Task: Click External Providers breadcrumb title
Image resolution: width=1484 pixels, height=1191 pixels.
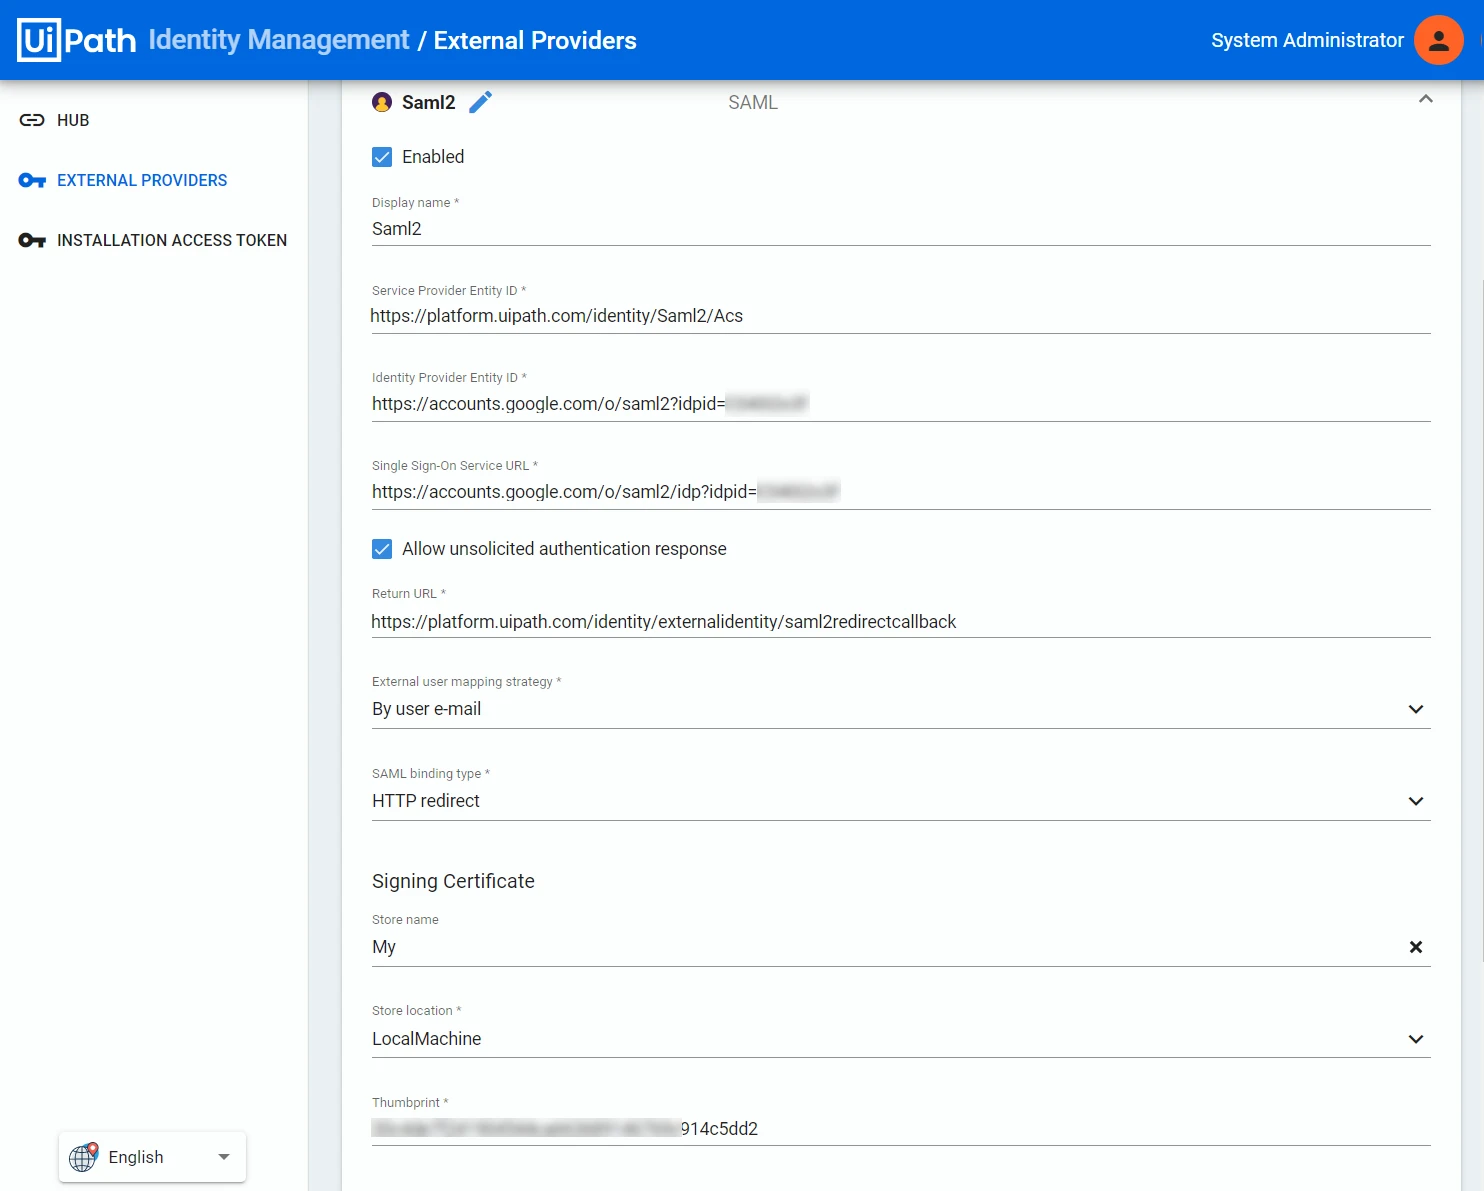Action: [535, 40]
